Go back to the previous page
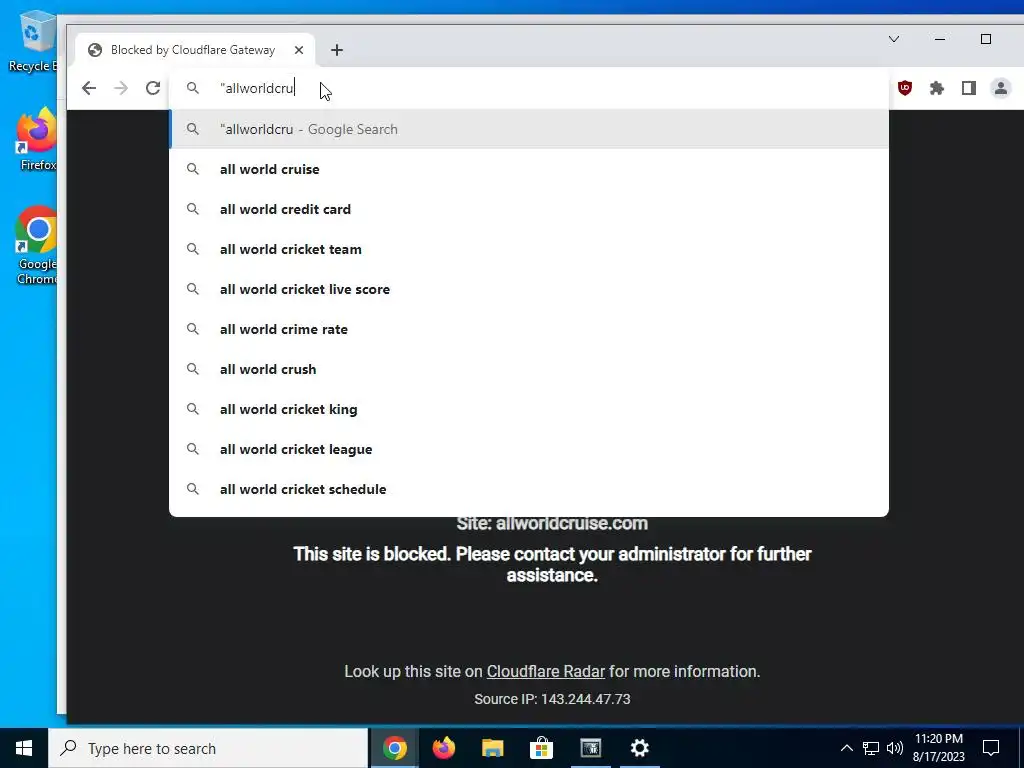This screenshot has width=1024, height=768. tap(89, 88)
